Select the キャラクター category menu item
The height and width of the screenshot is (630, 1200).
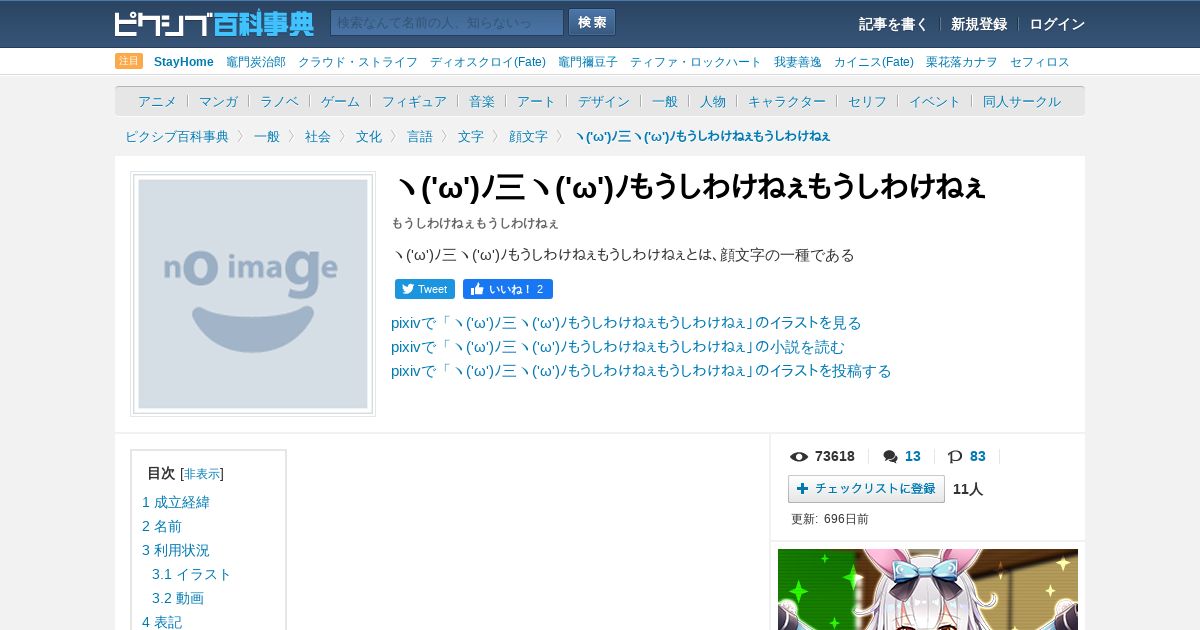tap(787, 101)
